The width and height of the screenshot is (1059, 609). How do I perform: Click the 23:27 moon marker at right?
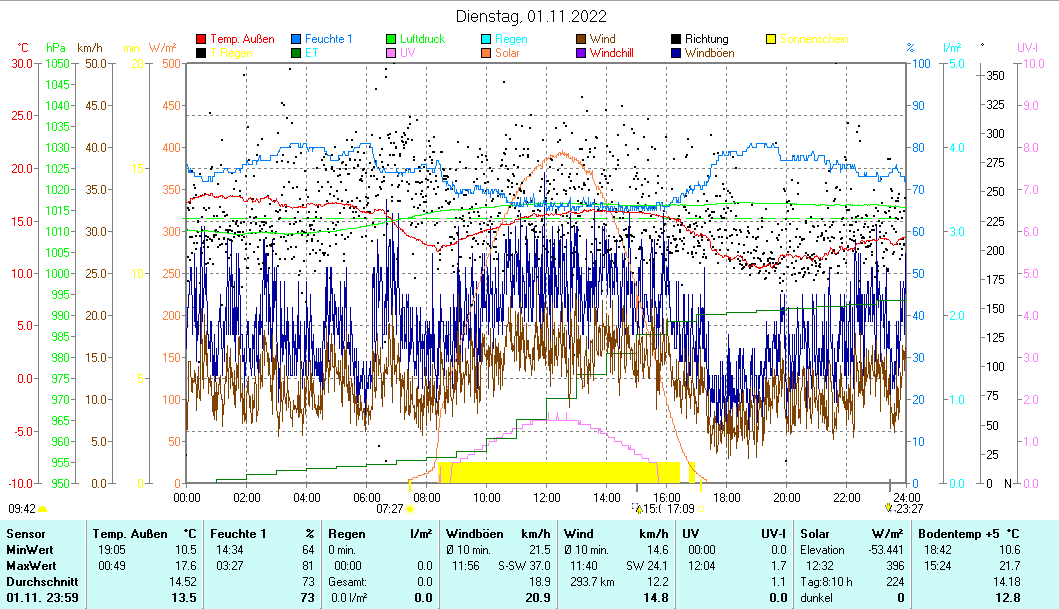click(904, 508)
